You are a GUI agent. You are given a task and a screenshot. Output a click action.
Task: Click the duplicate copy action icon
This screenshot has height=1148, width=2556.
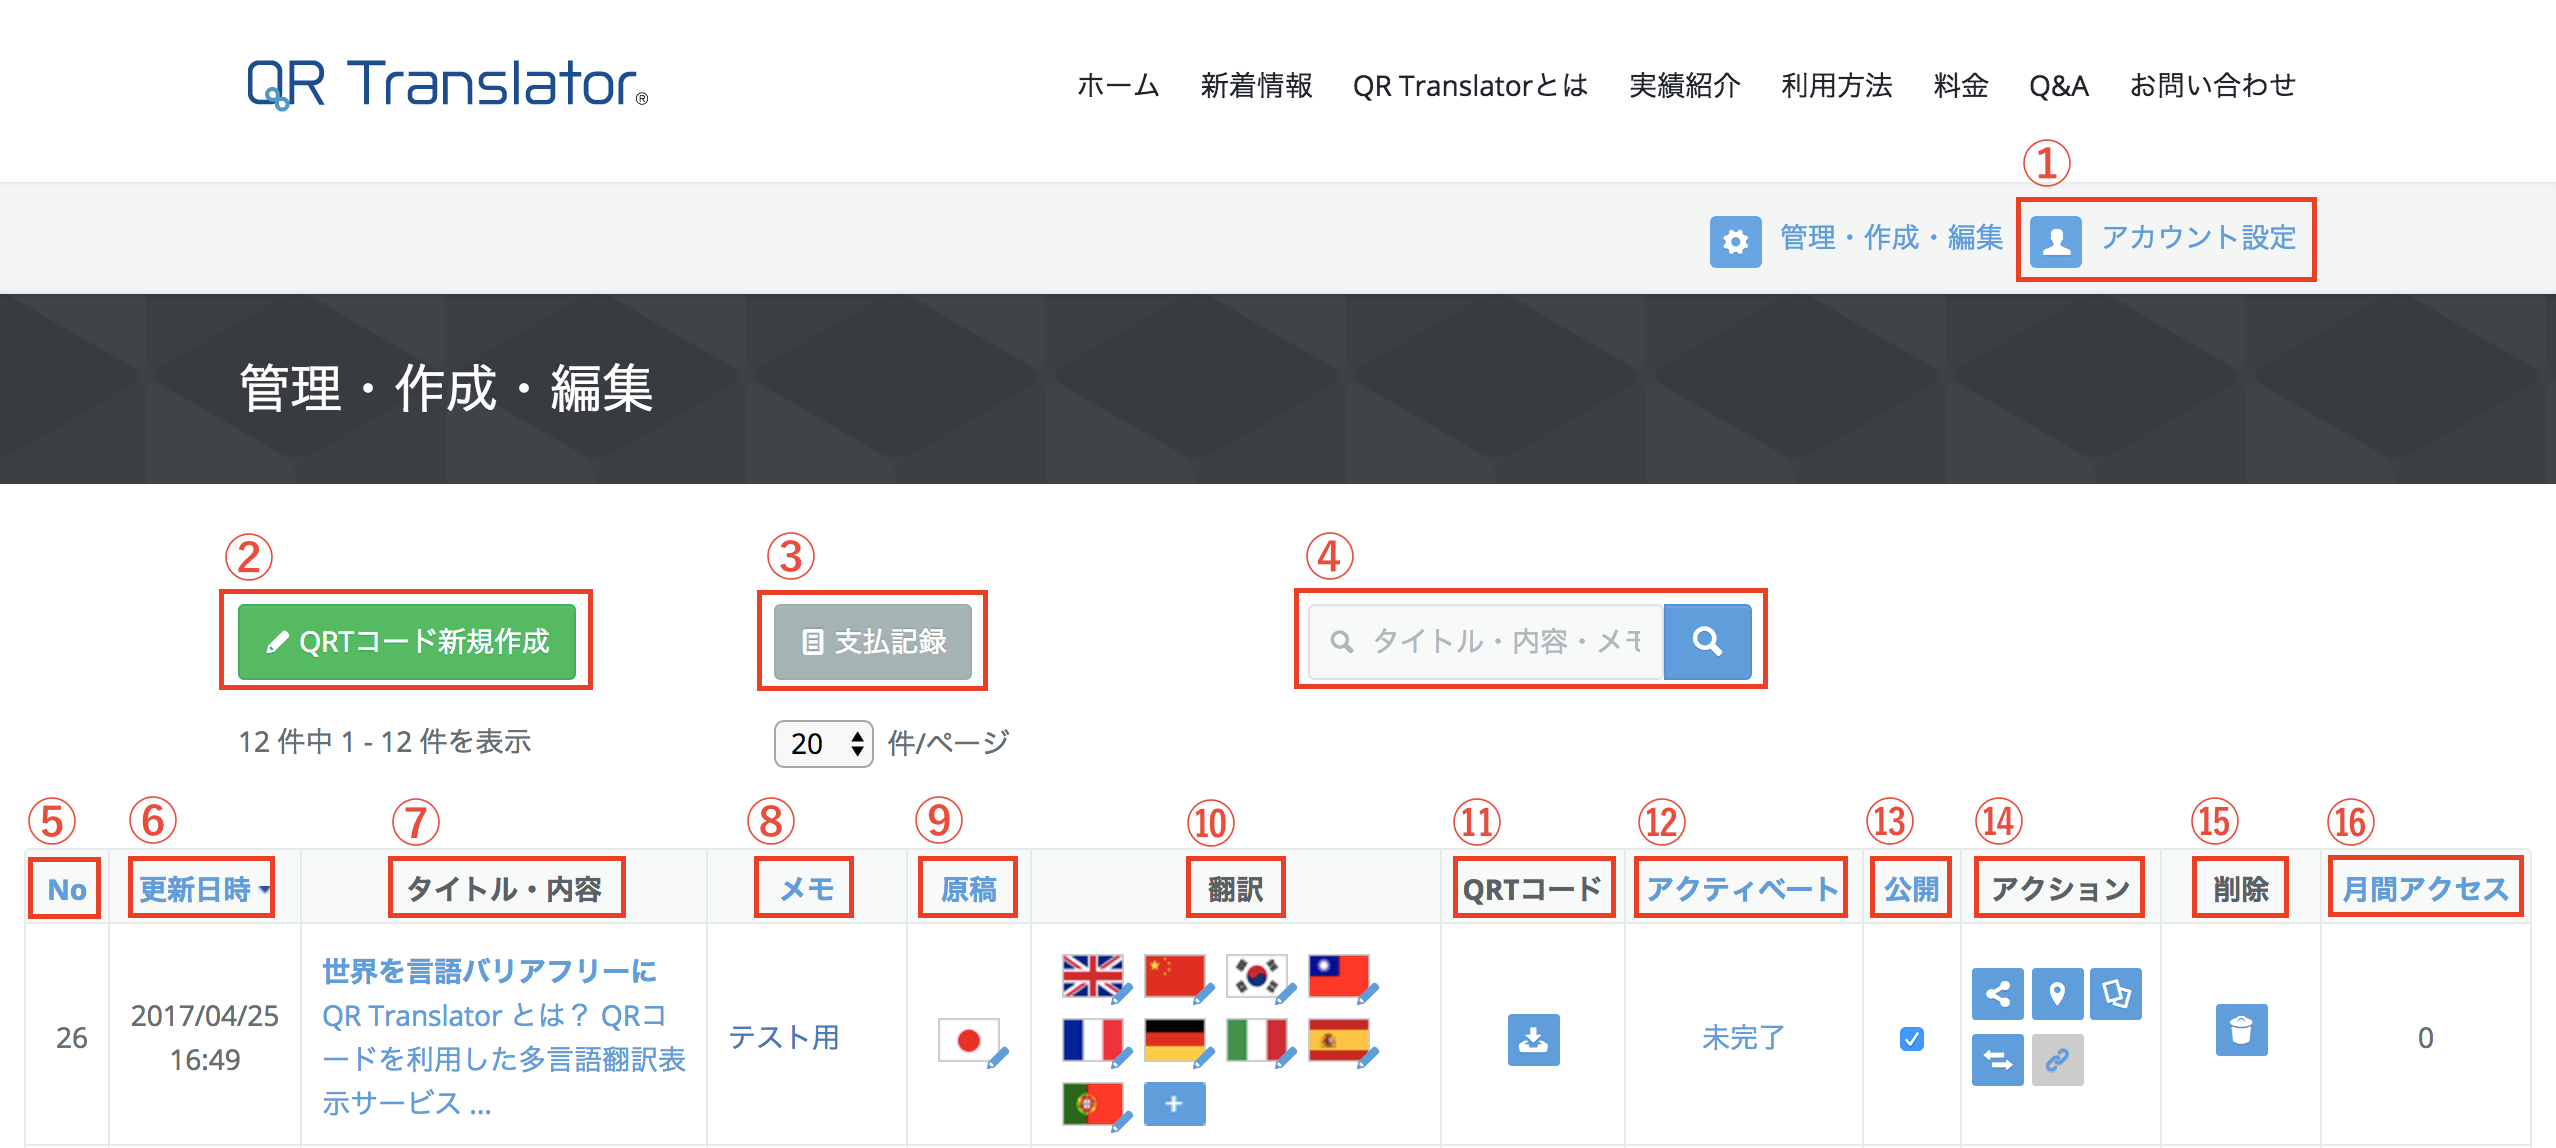click(x=2116, y=994)
